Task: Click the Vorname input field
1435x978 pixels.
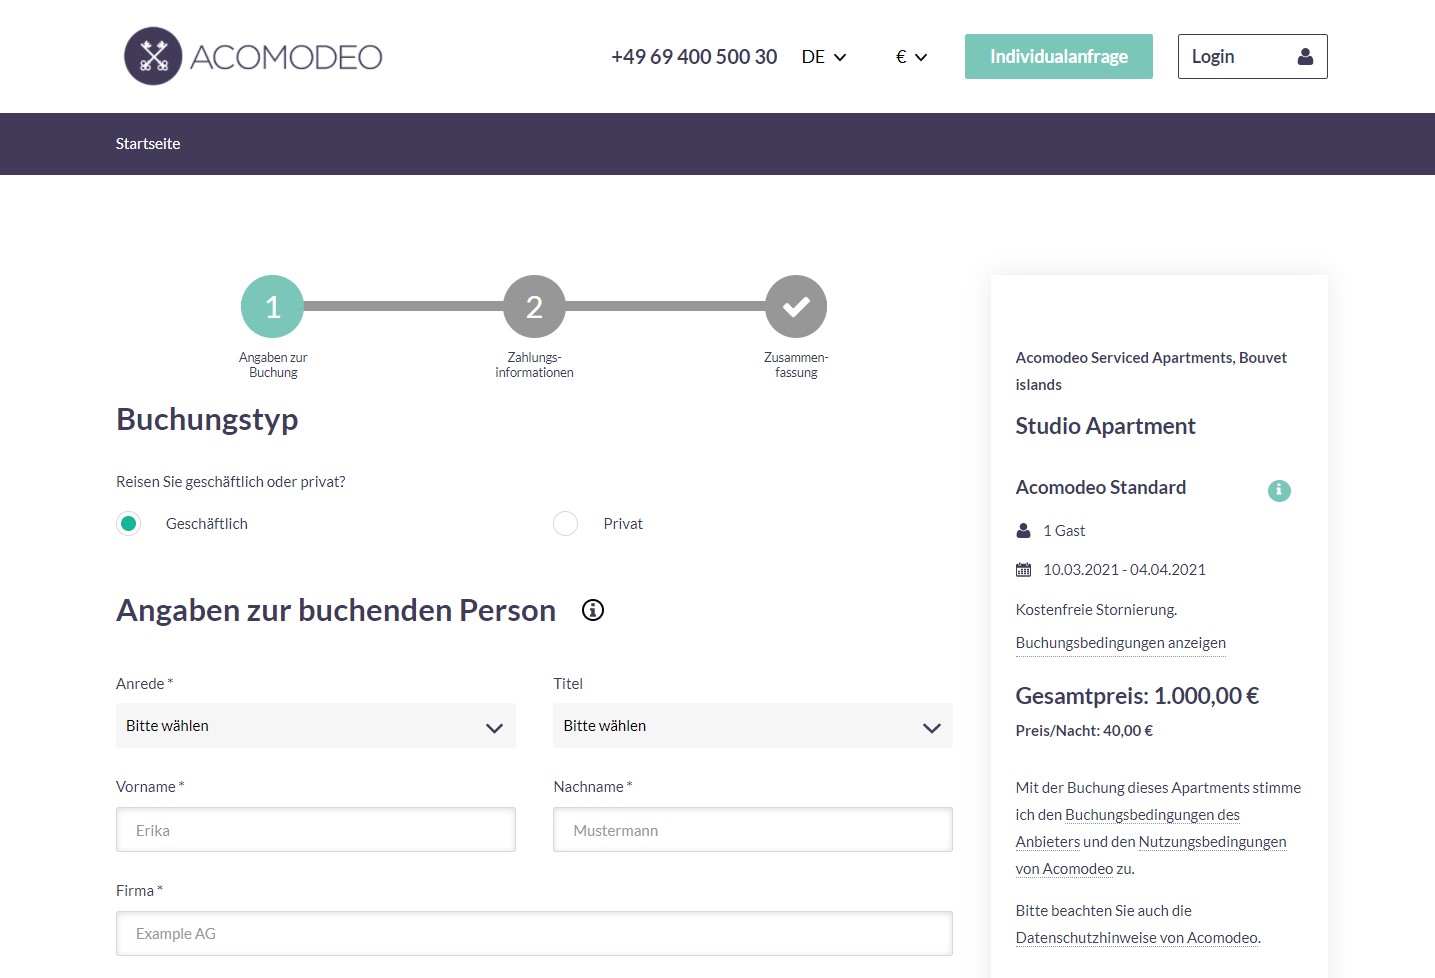Action: click(316, 830)
